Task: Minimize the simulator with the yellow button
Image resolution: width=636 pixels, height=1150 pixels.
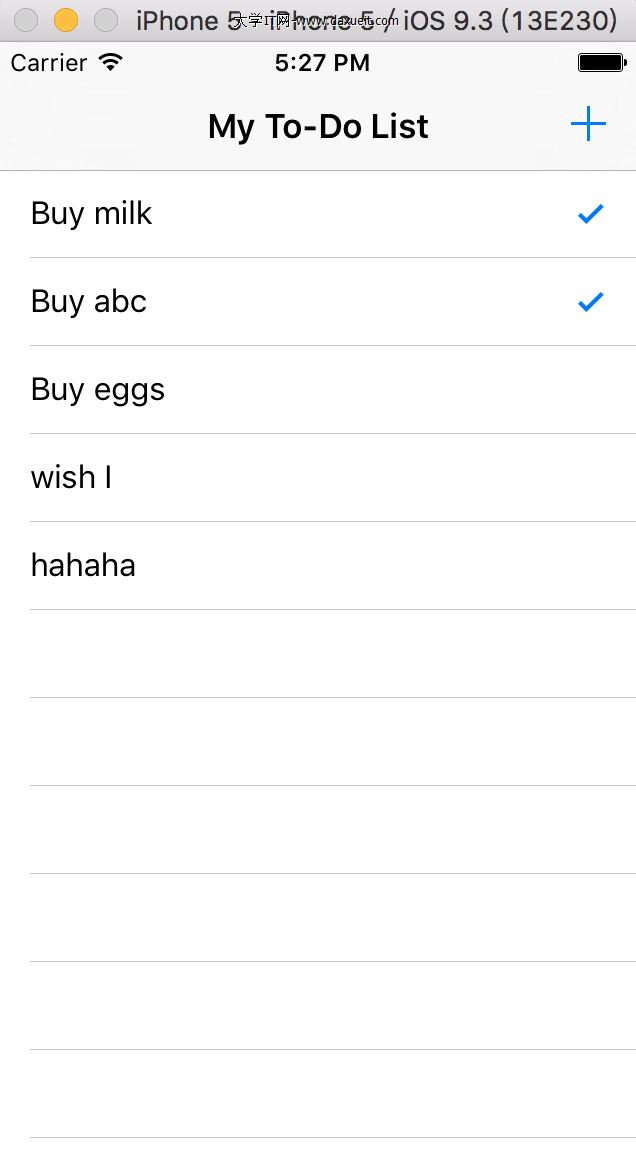Action: tap(66, 20)
